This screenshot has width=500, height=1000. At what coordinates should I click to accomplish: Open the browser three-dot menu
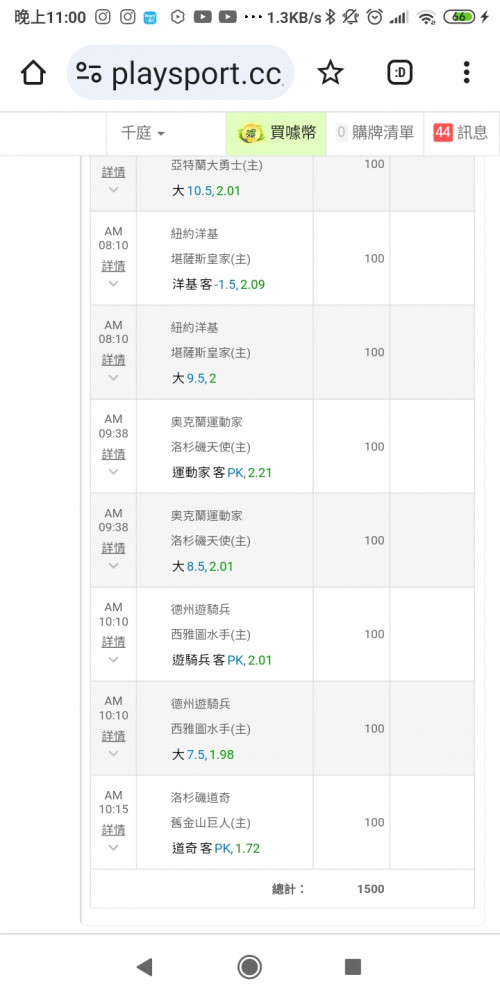point(467,73)
